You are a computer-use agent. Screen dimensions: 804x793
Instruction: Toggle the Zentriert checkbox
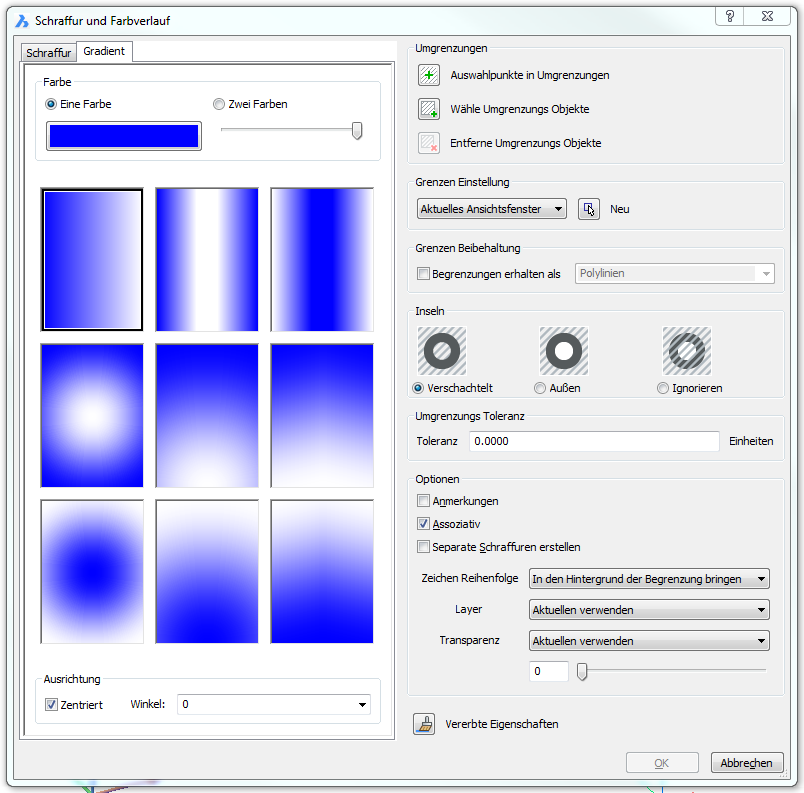[x=52, y=705]
